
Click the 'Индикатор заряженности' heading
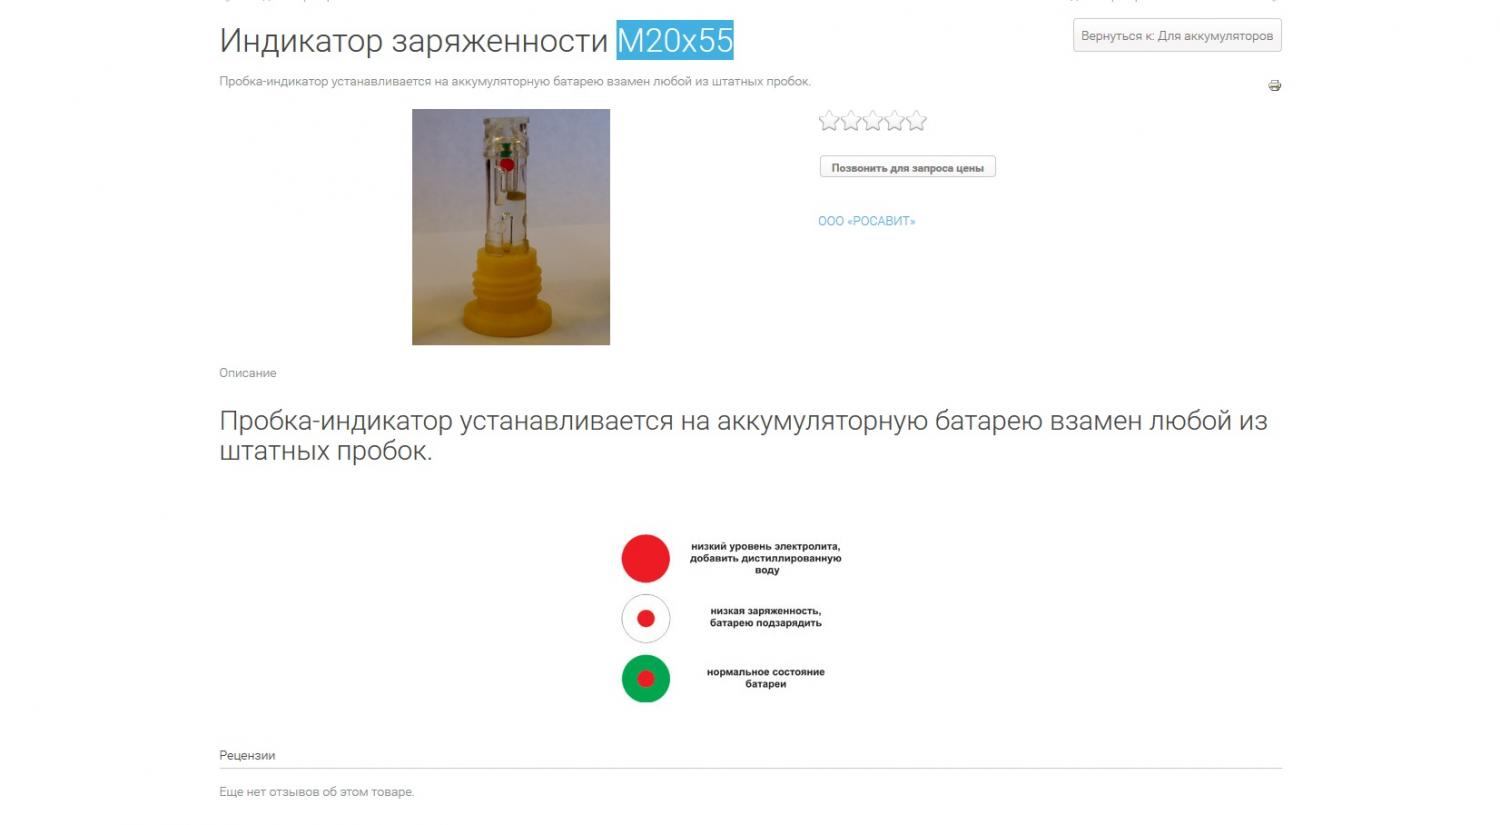point(413,40)
